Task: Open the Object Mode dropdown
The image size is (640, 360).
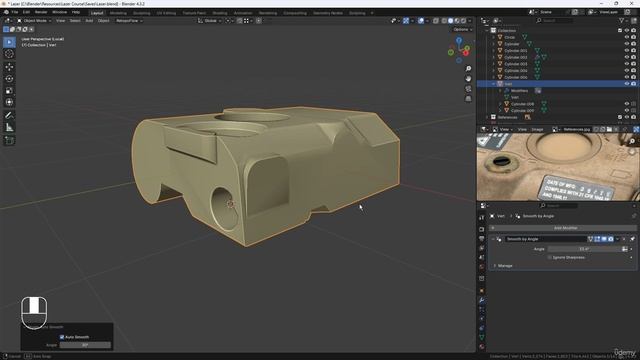Action: coord(34,20)
